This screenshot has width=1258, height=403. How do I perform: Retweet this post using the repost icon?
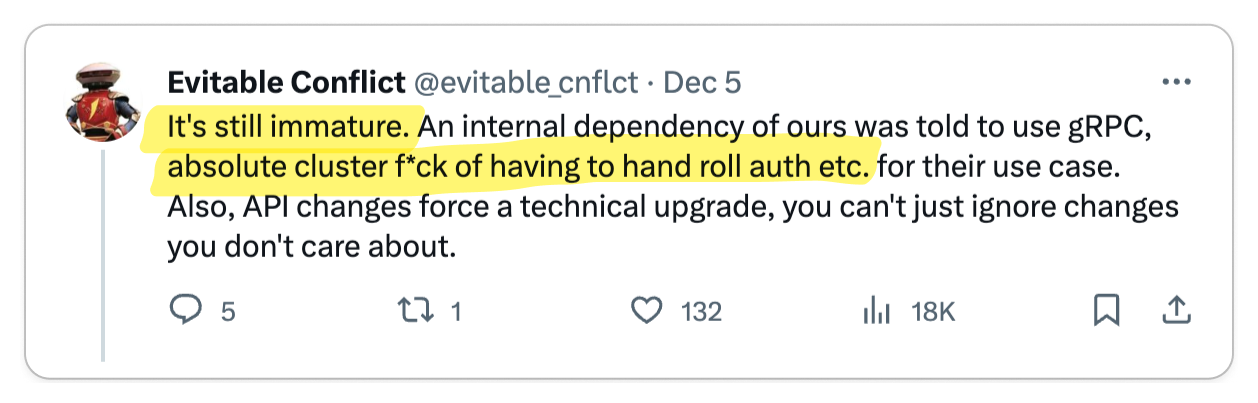pos(415,311)
